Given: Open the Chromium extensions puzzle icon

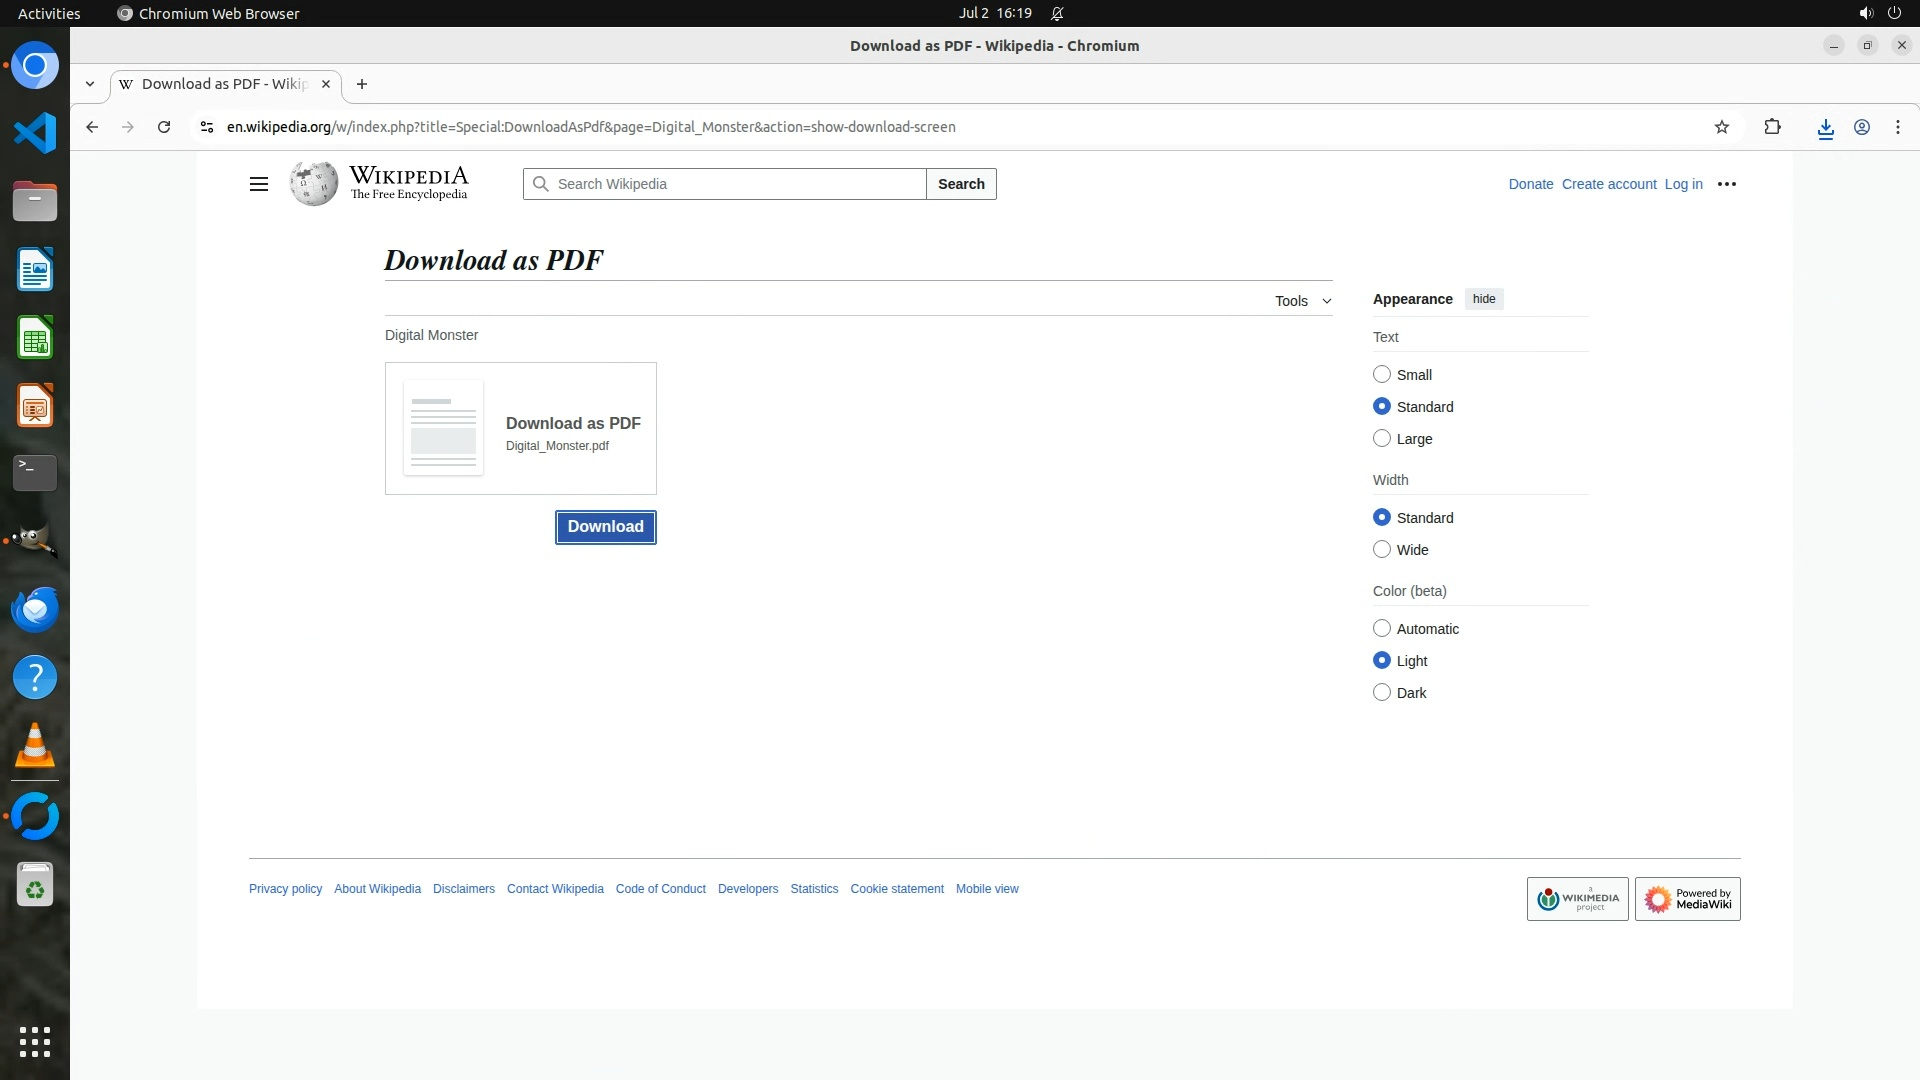Looking at the screenshot, I should pos(1772,127).
